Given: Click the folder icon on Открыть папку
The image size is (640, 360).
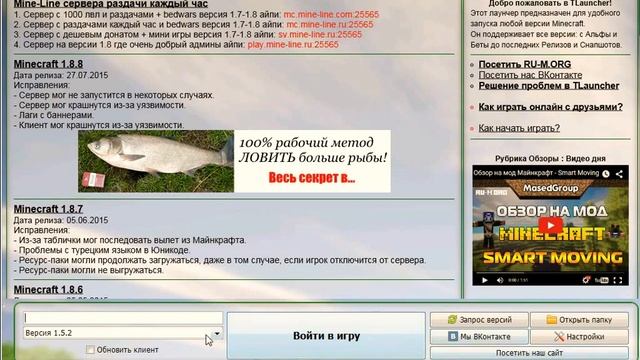Looking at the screenshot, I should [551, 320].
